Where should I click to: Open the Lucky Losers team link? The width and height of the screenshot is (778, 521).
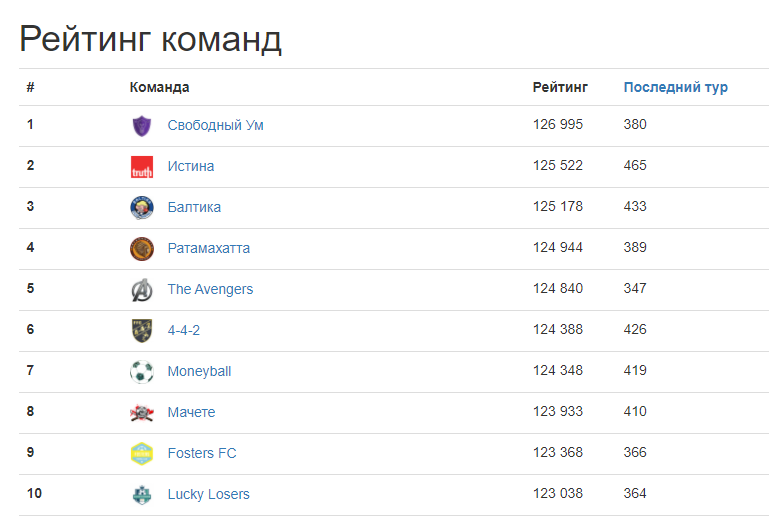point(208,494)
